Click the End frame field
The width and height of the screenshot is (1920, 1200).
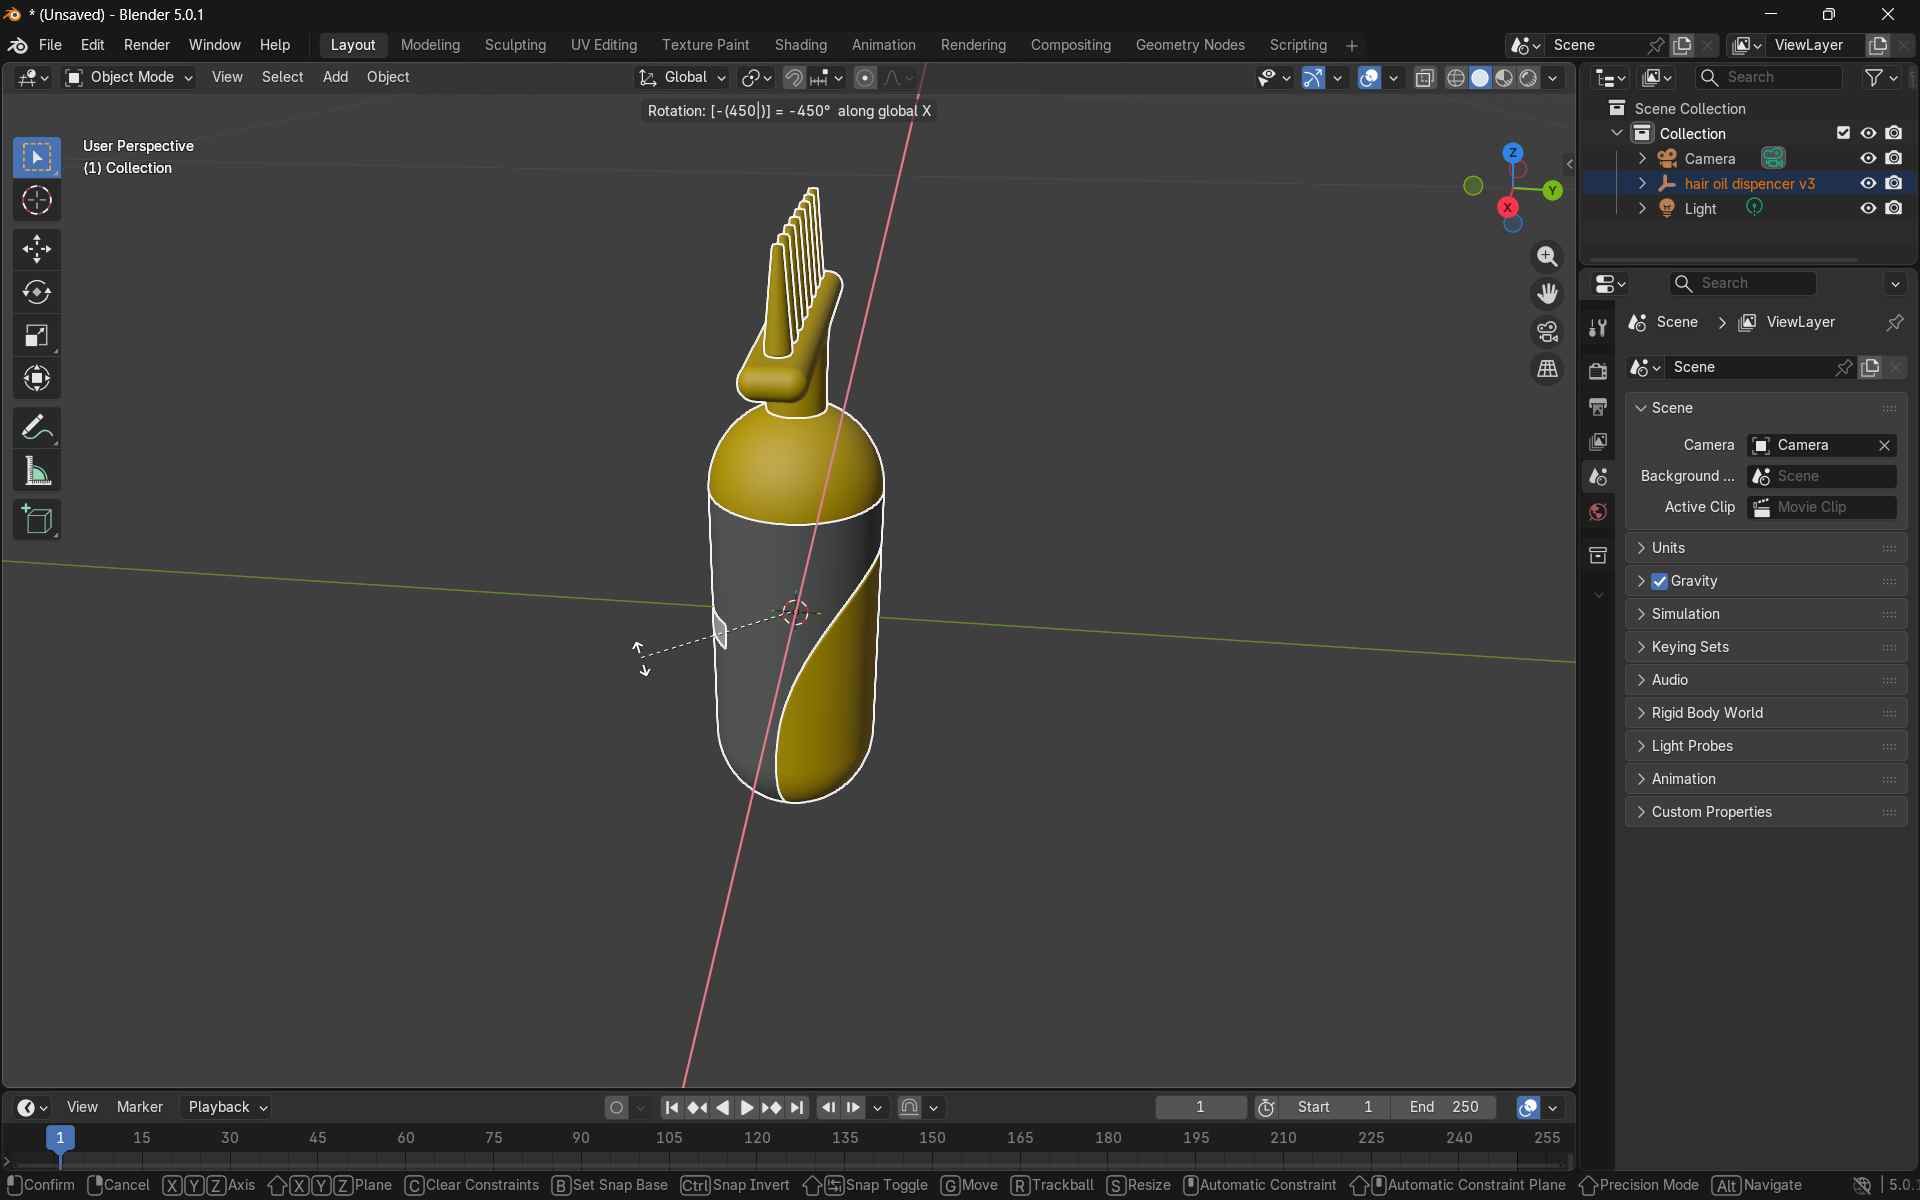(x=1443, y=1107)
